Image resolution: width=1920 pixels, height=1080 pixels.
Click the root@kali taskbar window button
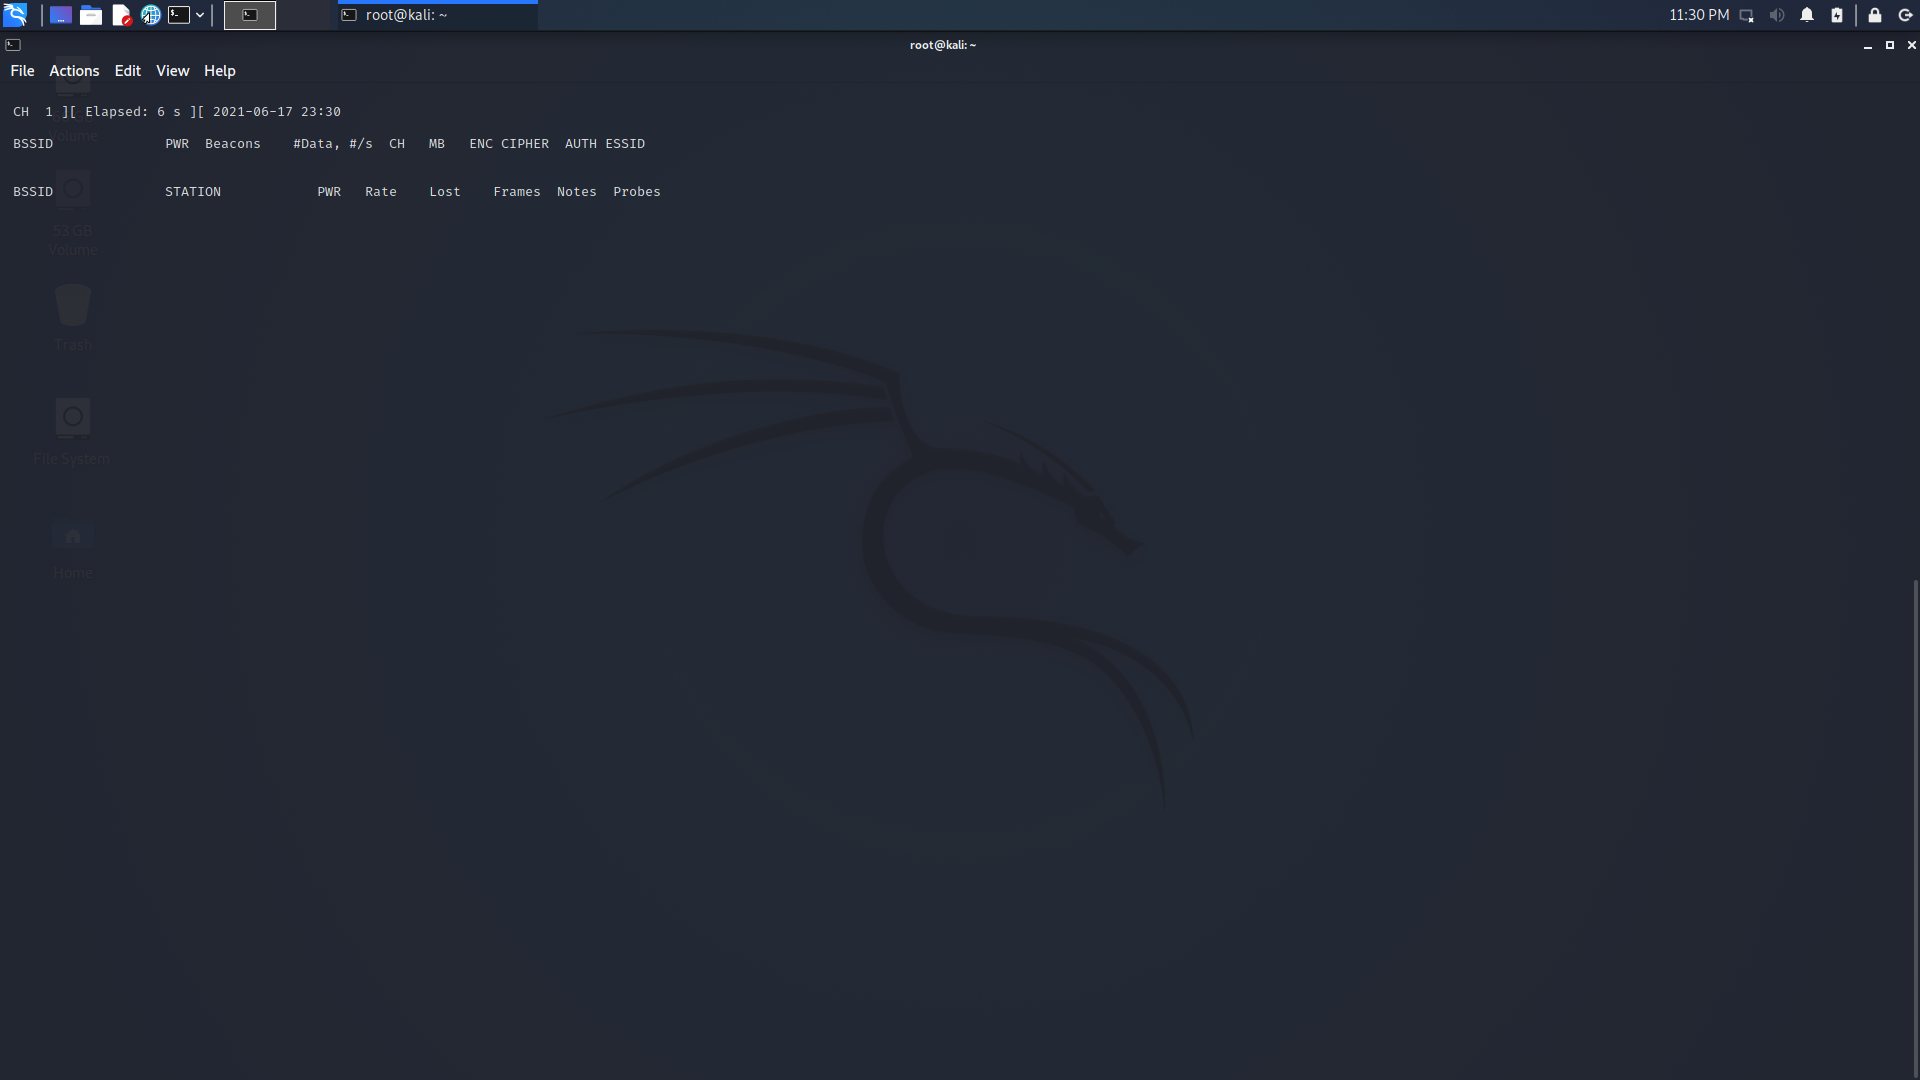point(438,15)
